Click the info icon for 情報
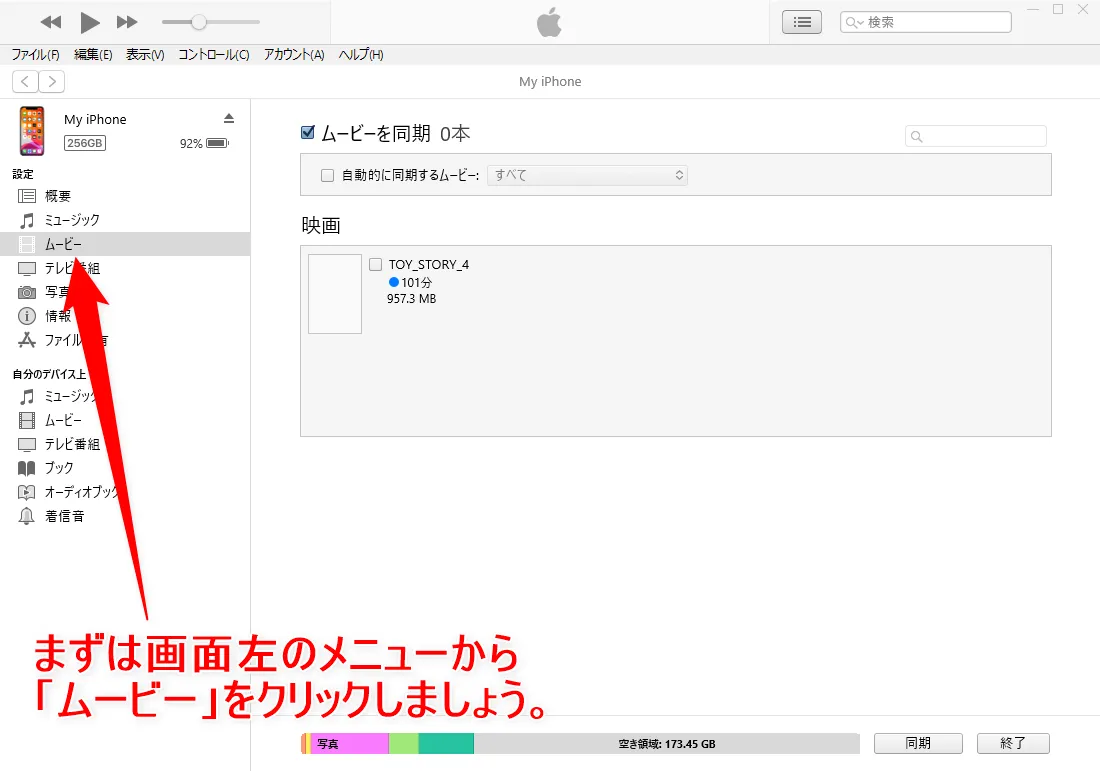 (x=27, y=316)
